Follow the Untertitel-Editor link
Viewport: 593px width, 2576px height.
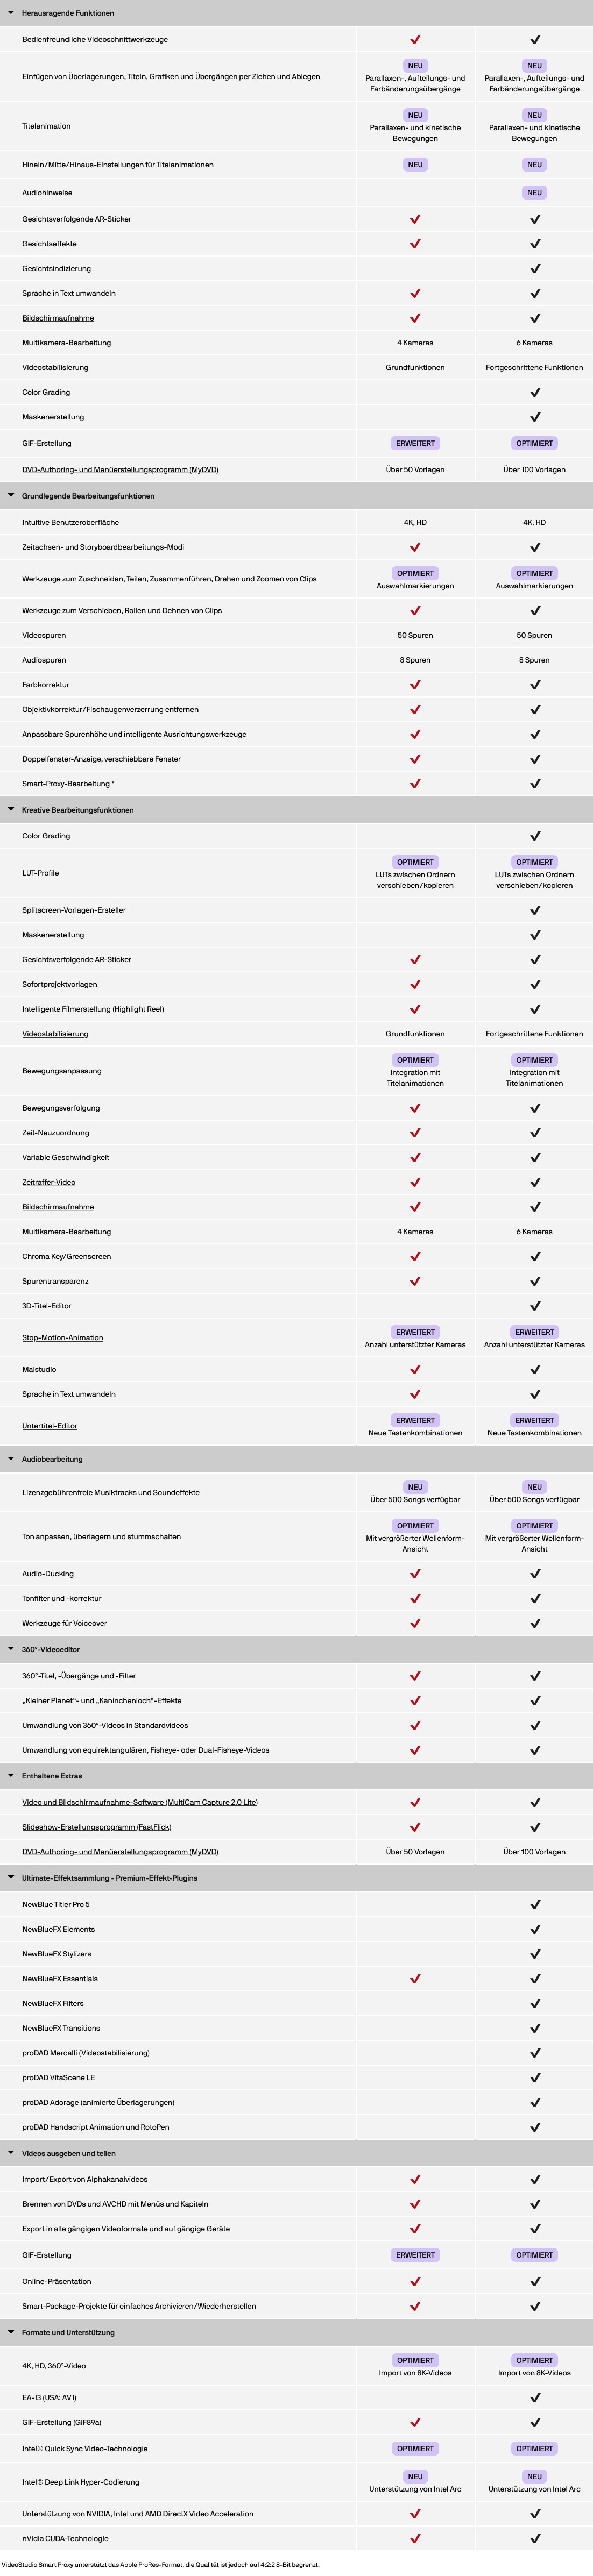tap(50, 1426)
